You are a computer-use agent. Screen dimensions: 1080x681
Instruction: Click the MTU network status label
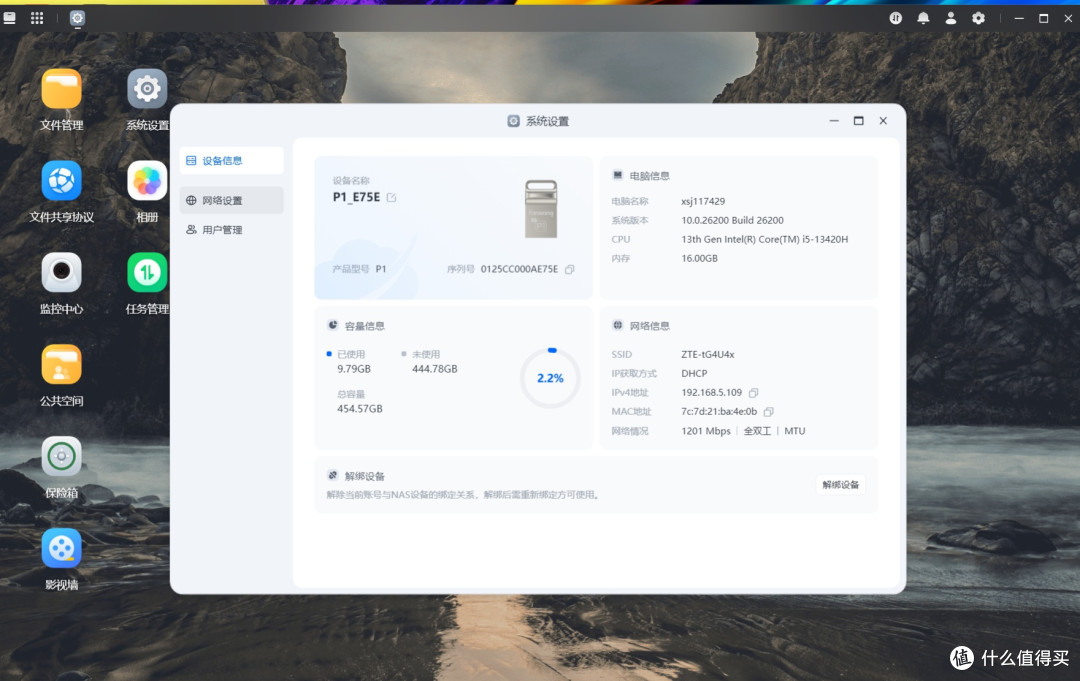(x=794, y=431)
